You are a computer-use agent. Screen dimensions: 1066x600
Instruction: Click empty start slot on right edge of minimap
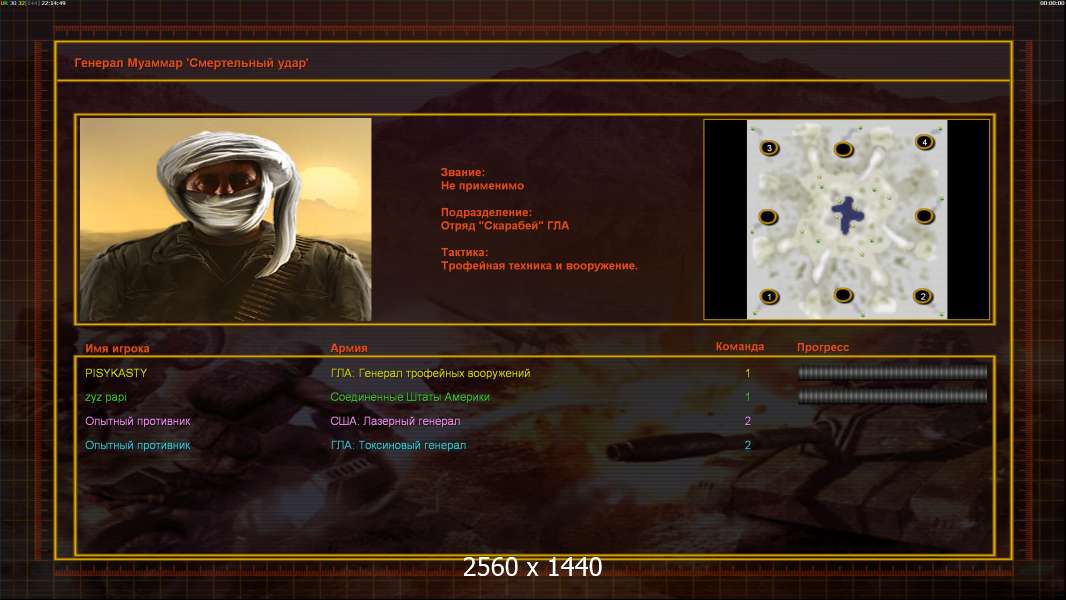point(924,216)
